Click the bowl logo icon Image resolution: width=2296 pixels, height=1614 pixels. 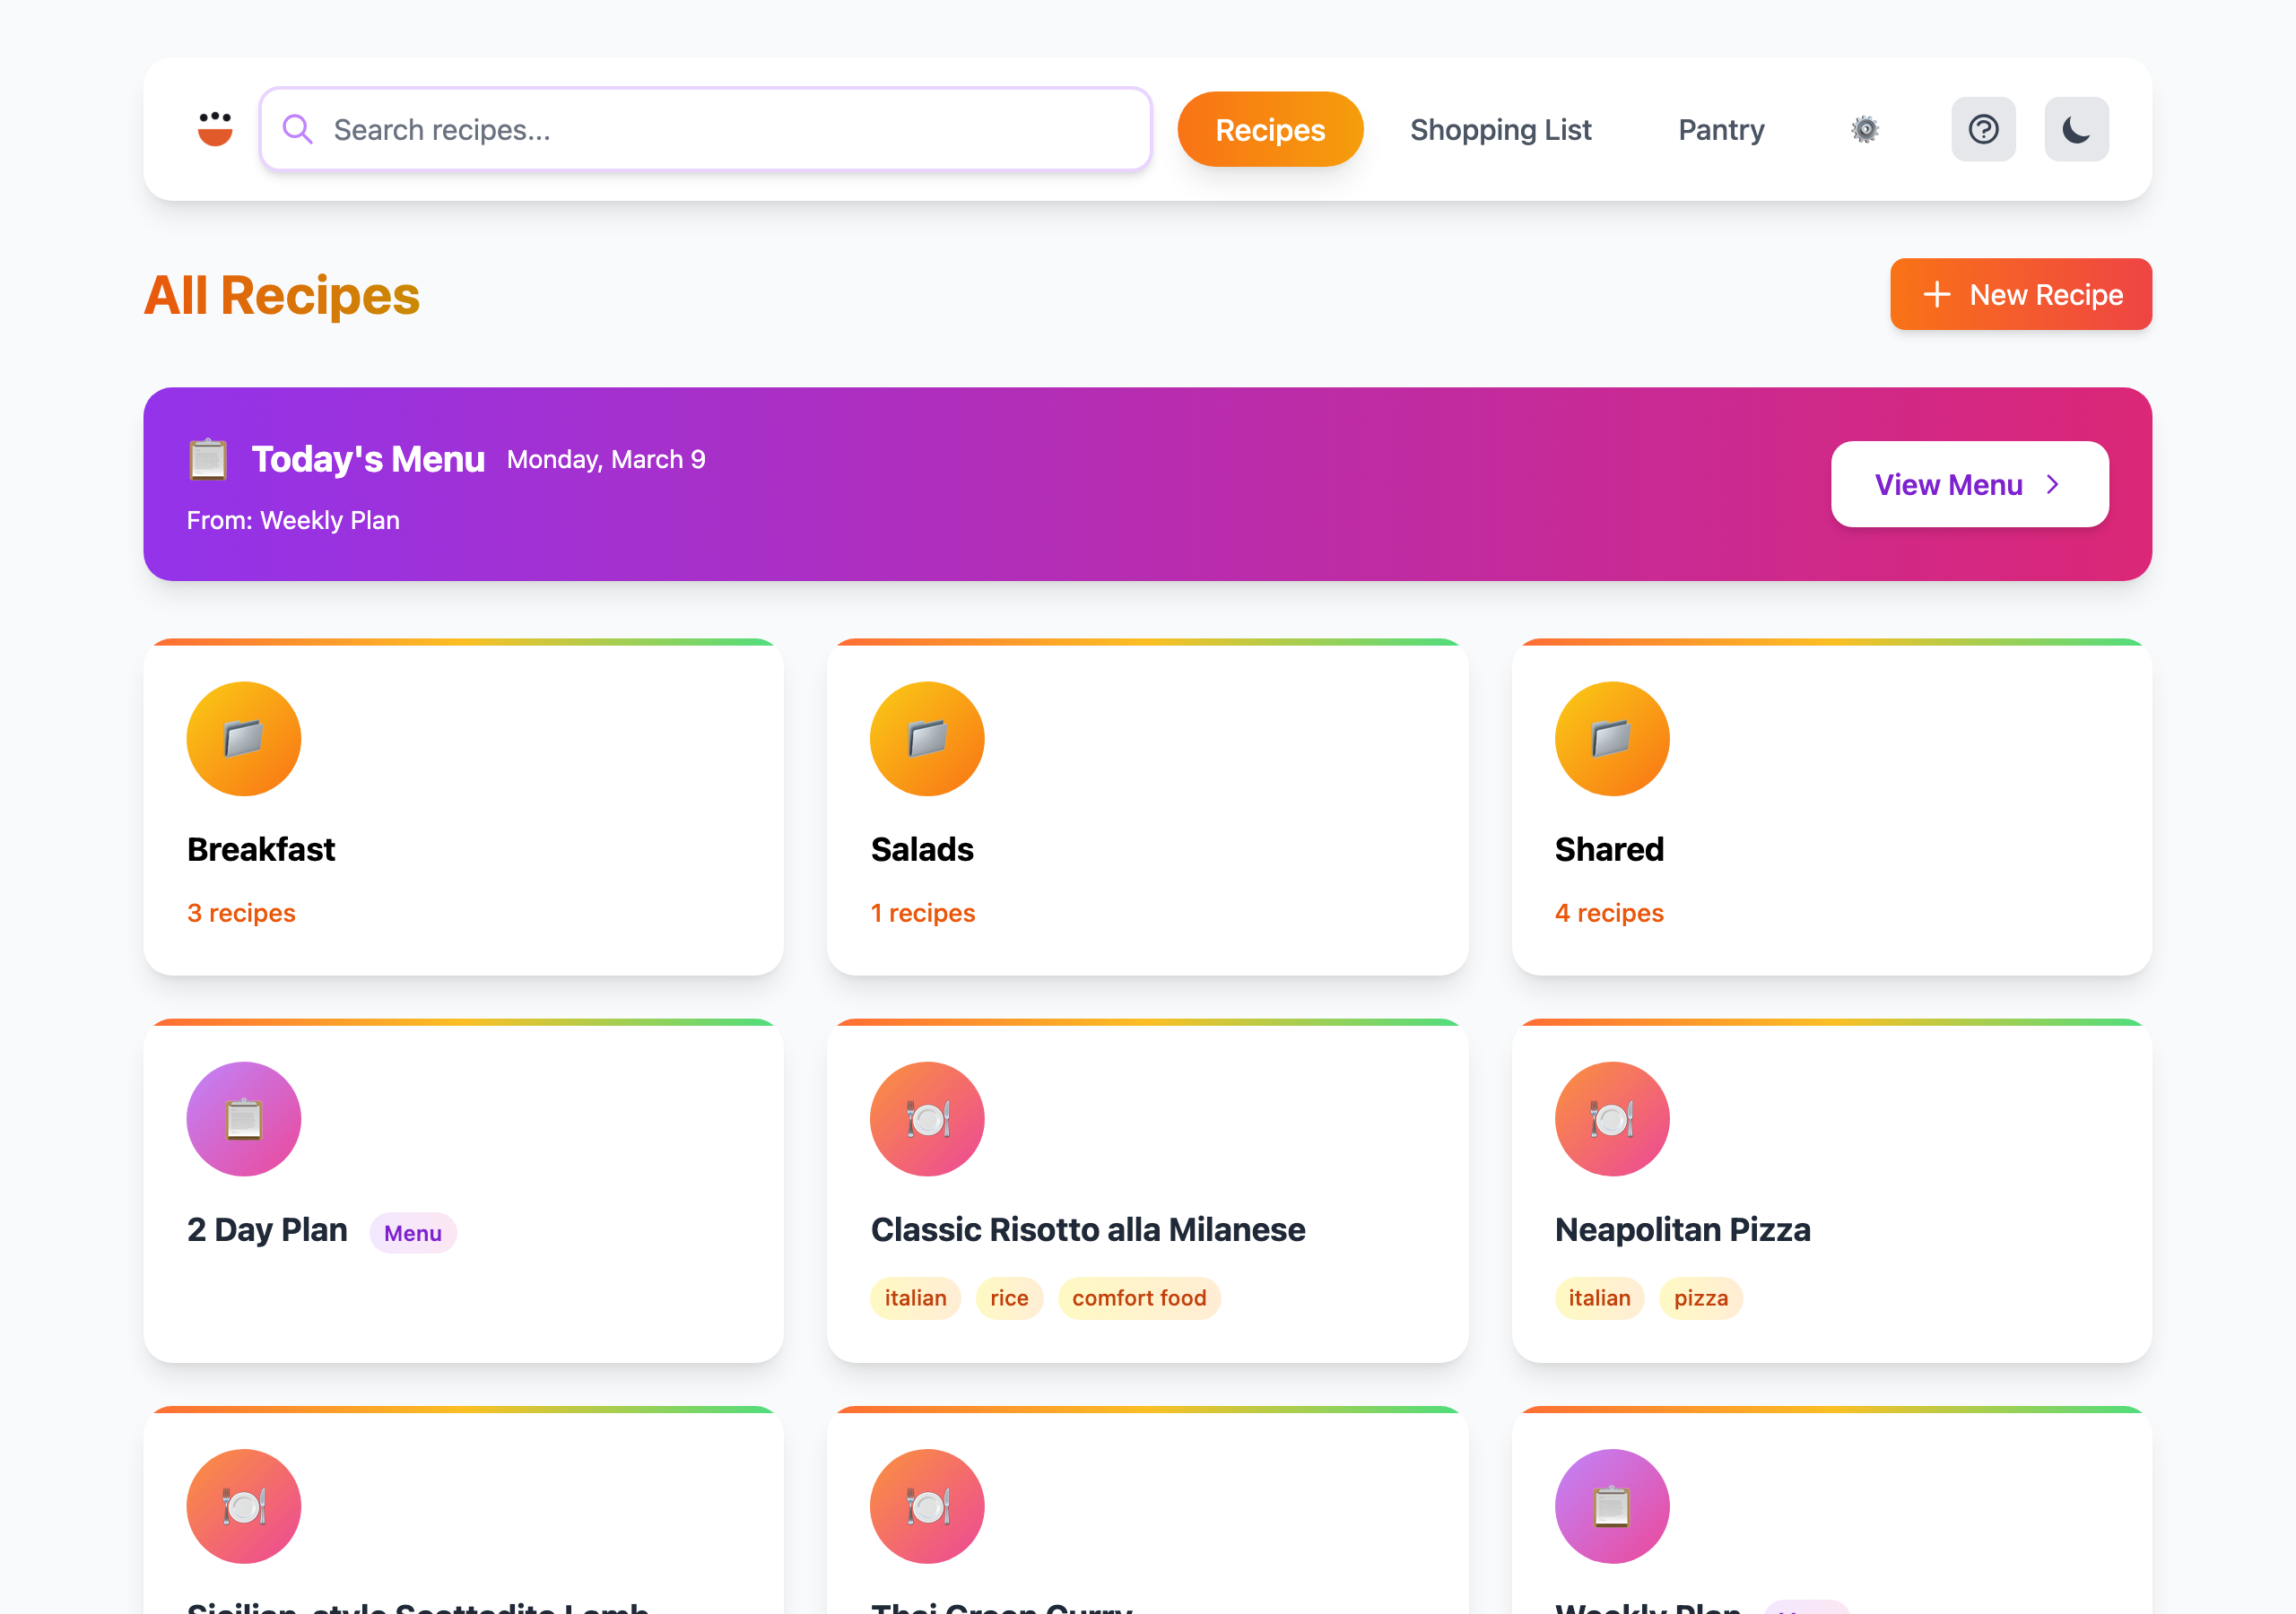tap(215, 129)
